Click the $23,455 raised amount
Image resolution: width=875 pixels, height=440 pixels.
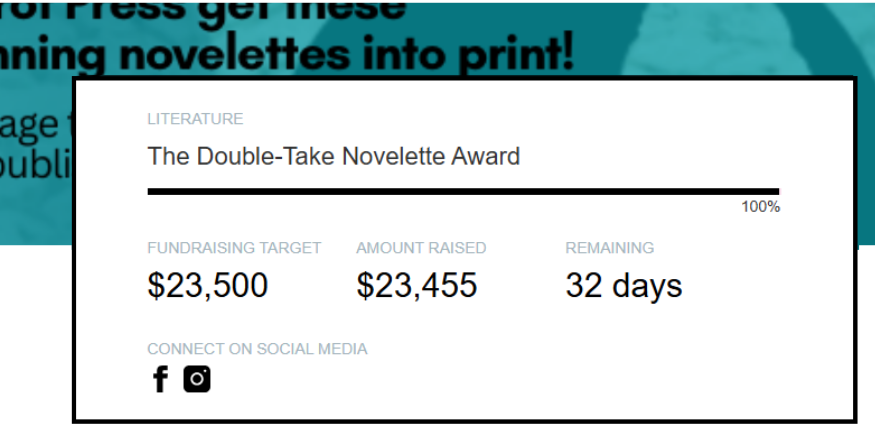tap(417, 285)
